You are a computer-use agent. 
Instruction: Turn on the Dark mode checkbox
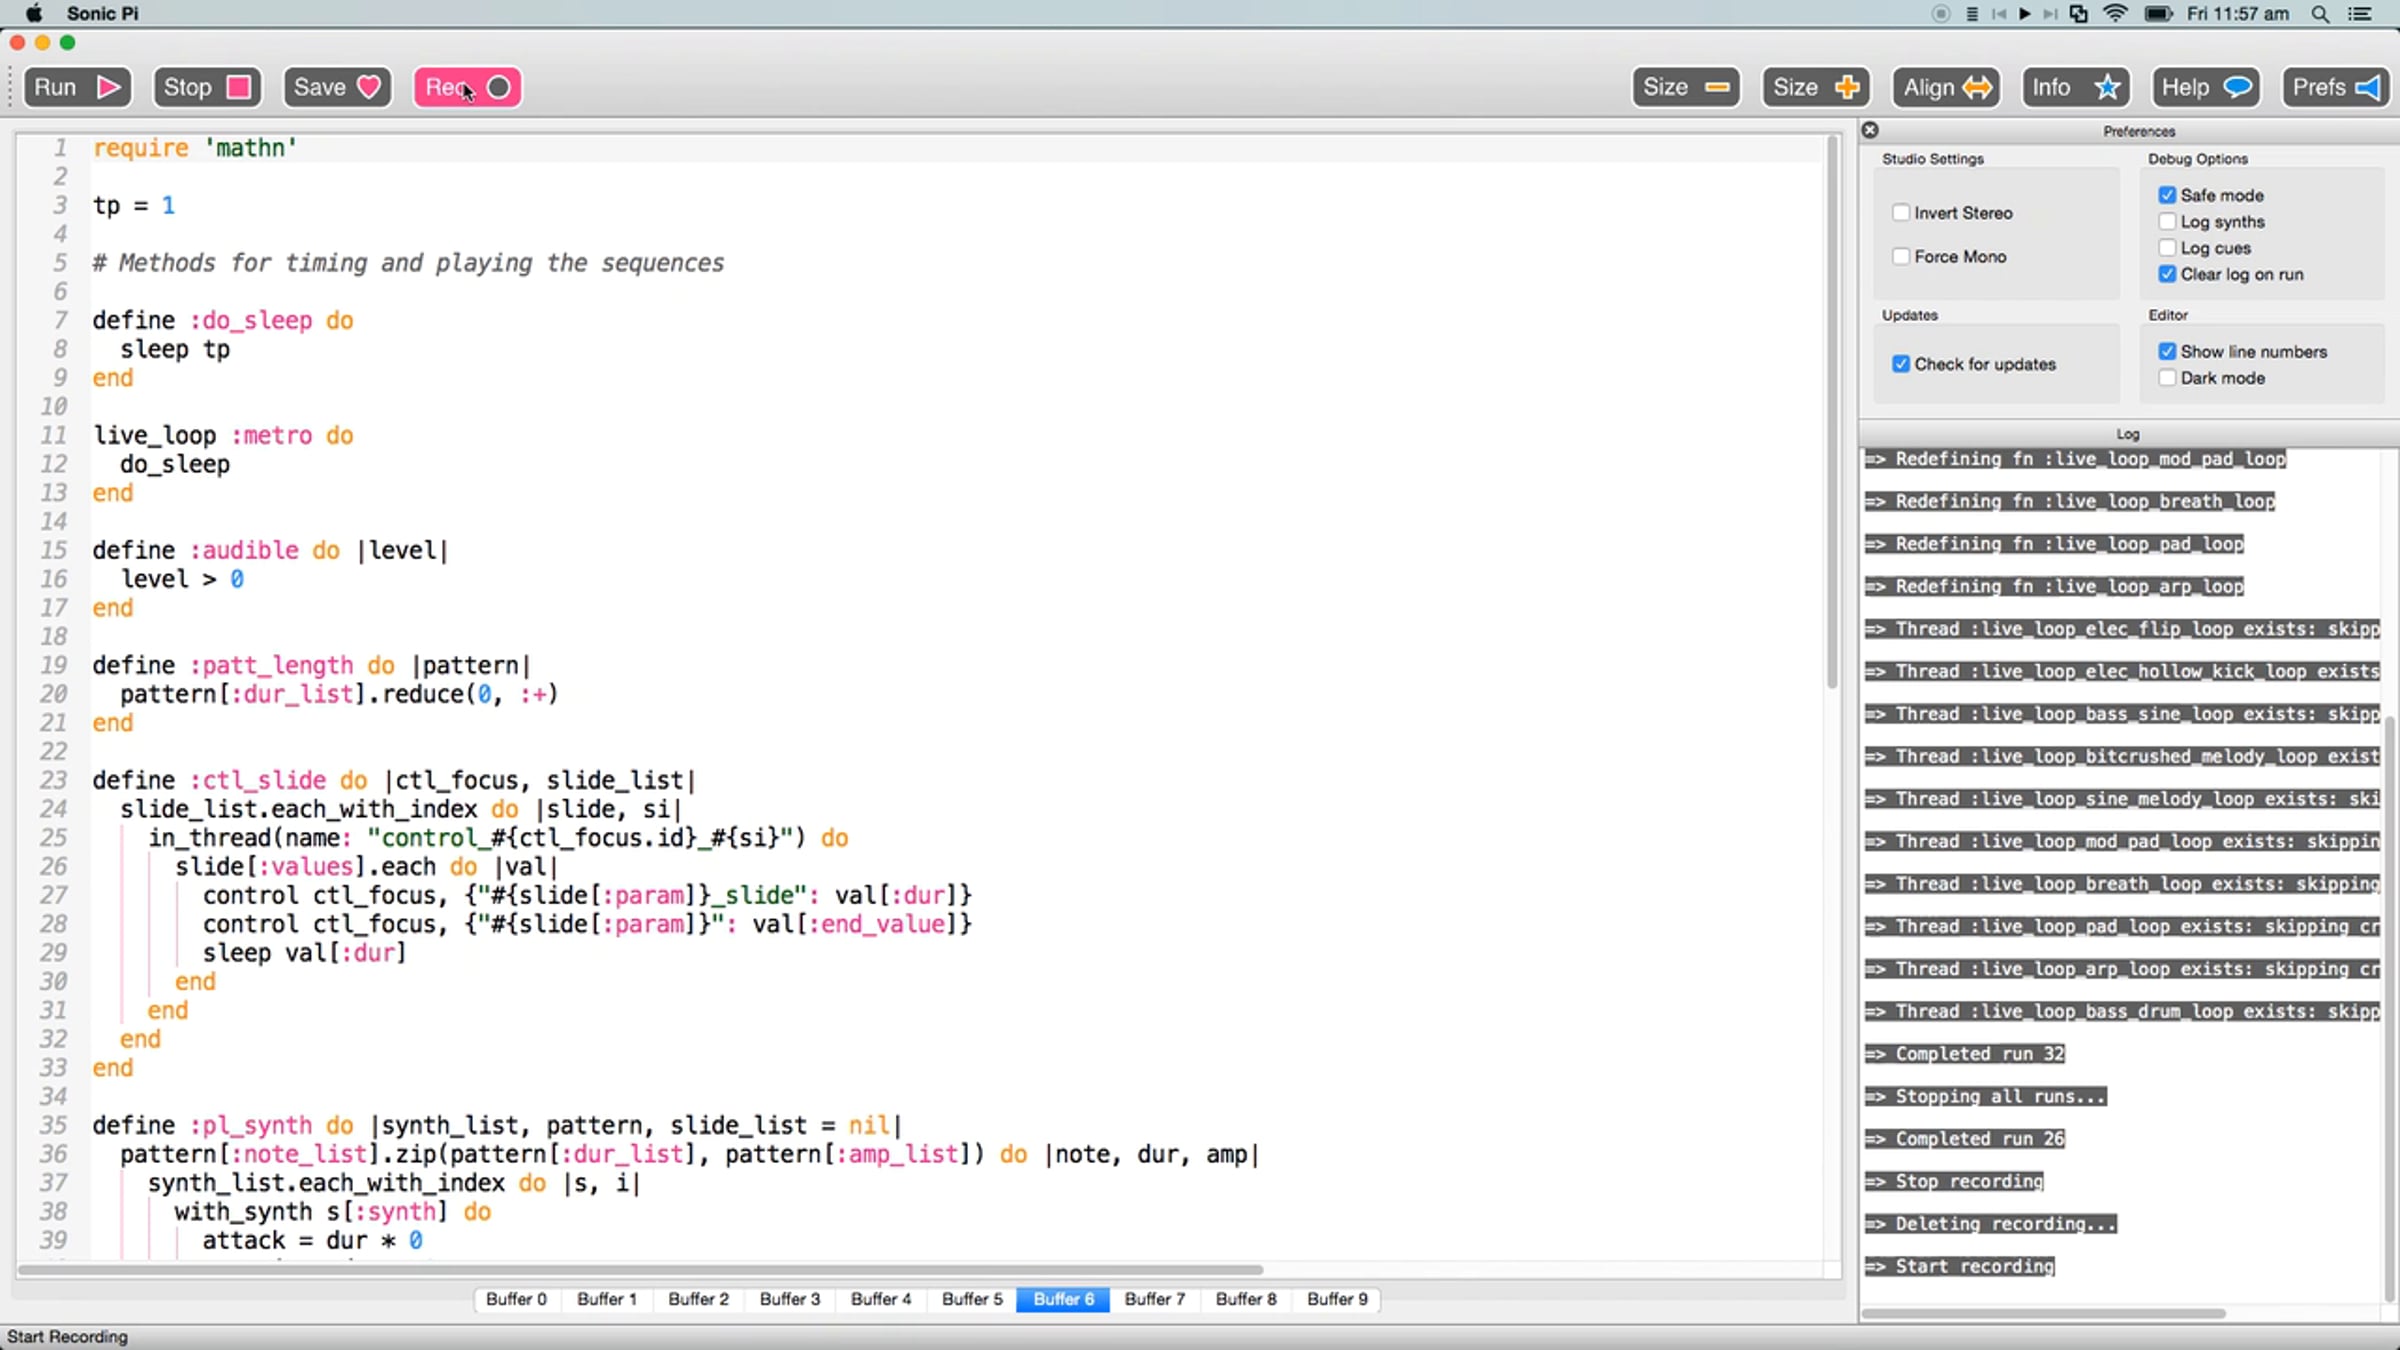tap(2167, 378)
